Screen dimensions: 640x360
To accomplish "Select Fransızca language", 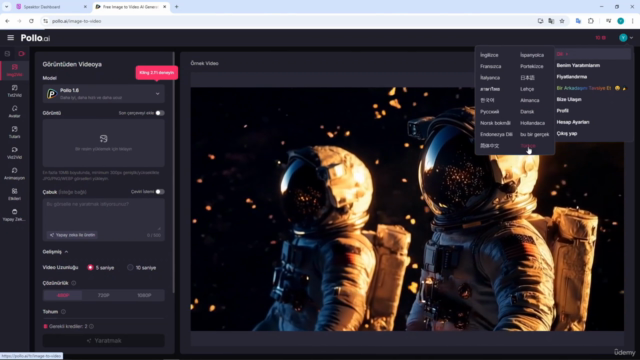I will [491, 67].
